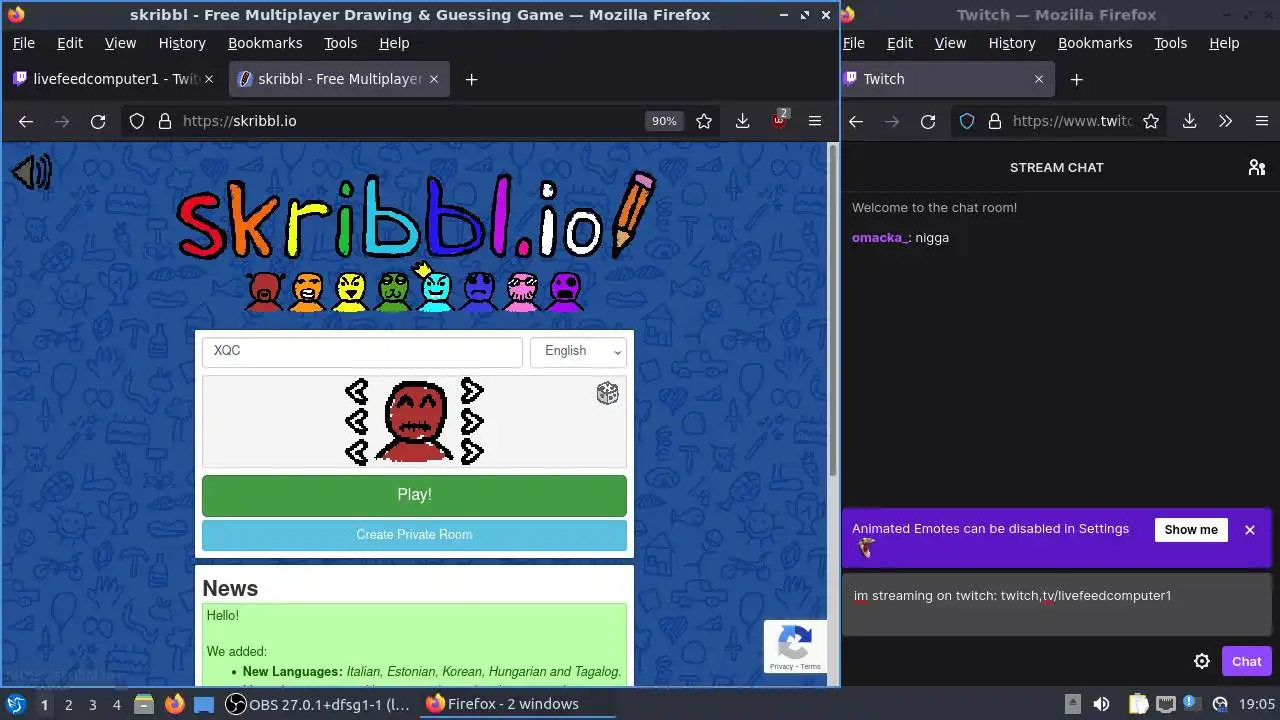The width and height of the screenshot is (1280, 720).
Task: Open hamburger menu in skribbl Firefox window
Action: point(815,121)
